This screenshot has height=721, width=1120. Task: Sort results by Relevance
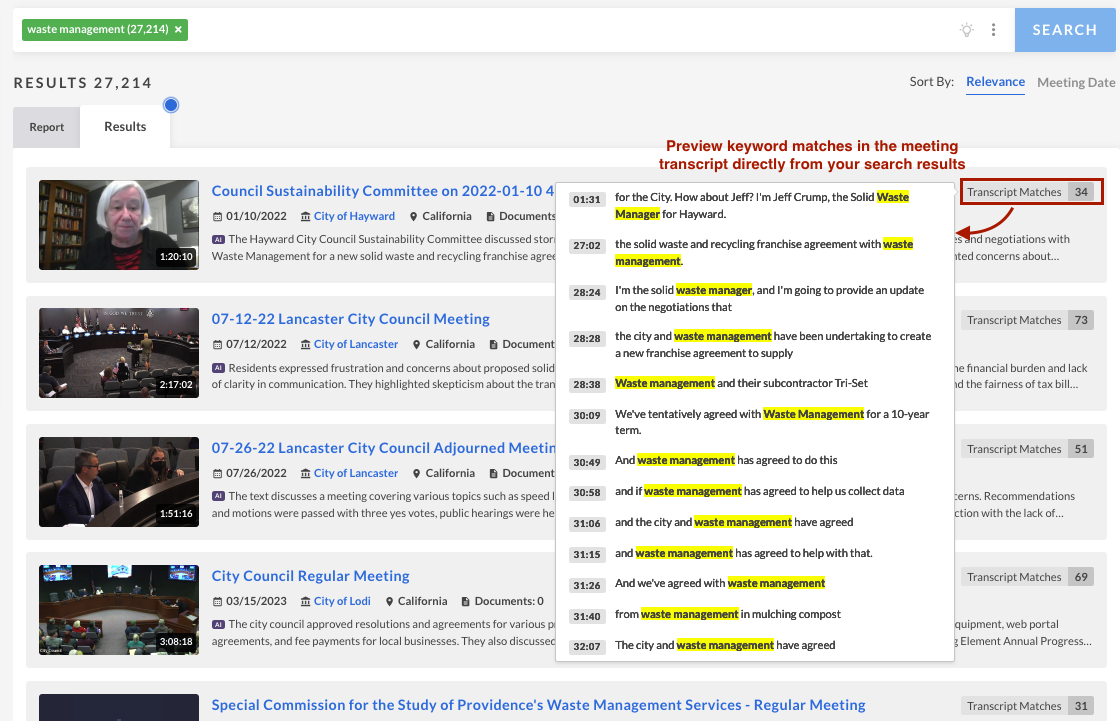[x=995, y=82]
